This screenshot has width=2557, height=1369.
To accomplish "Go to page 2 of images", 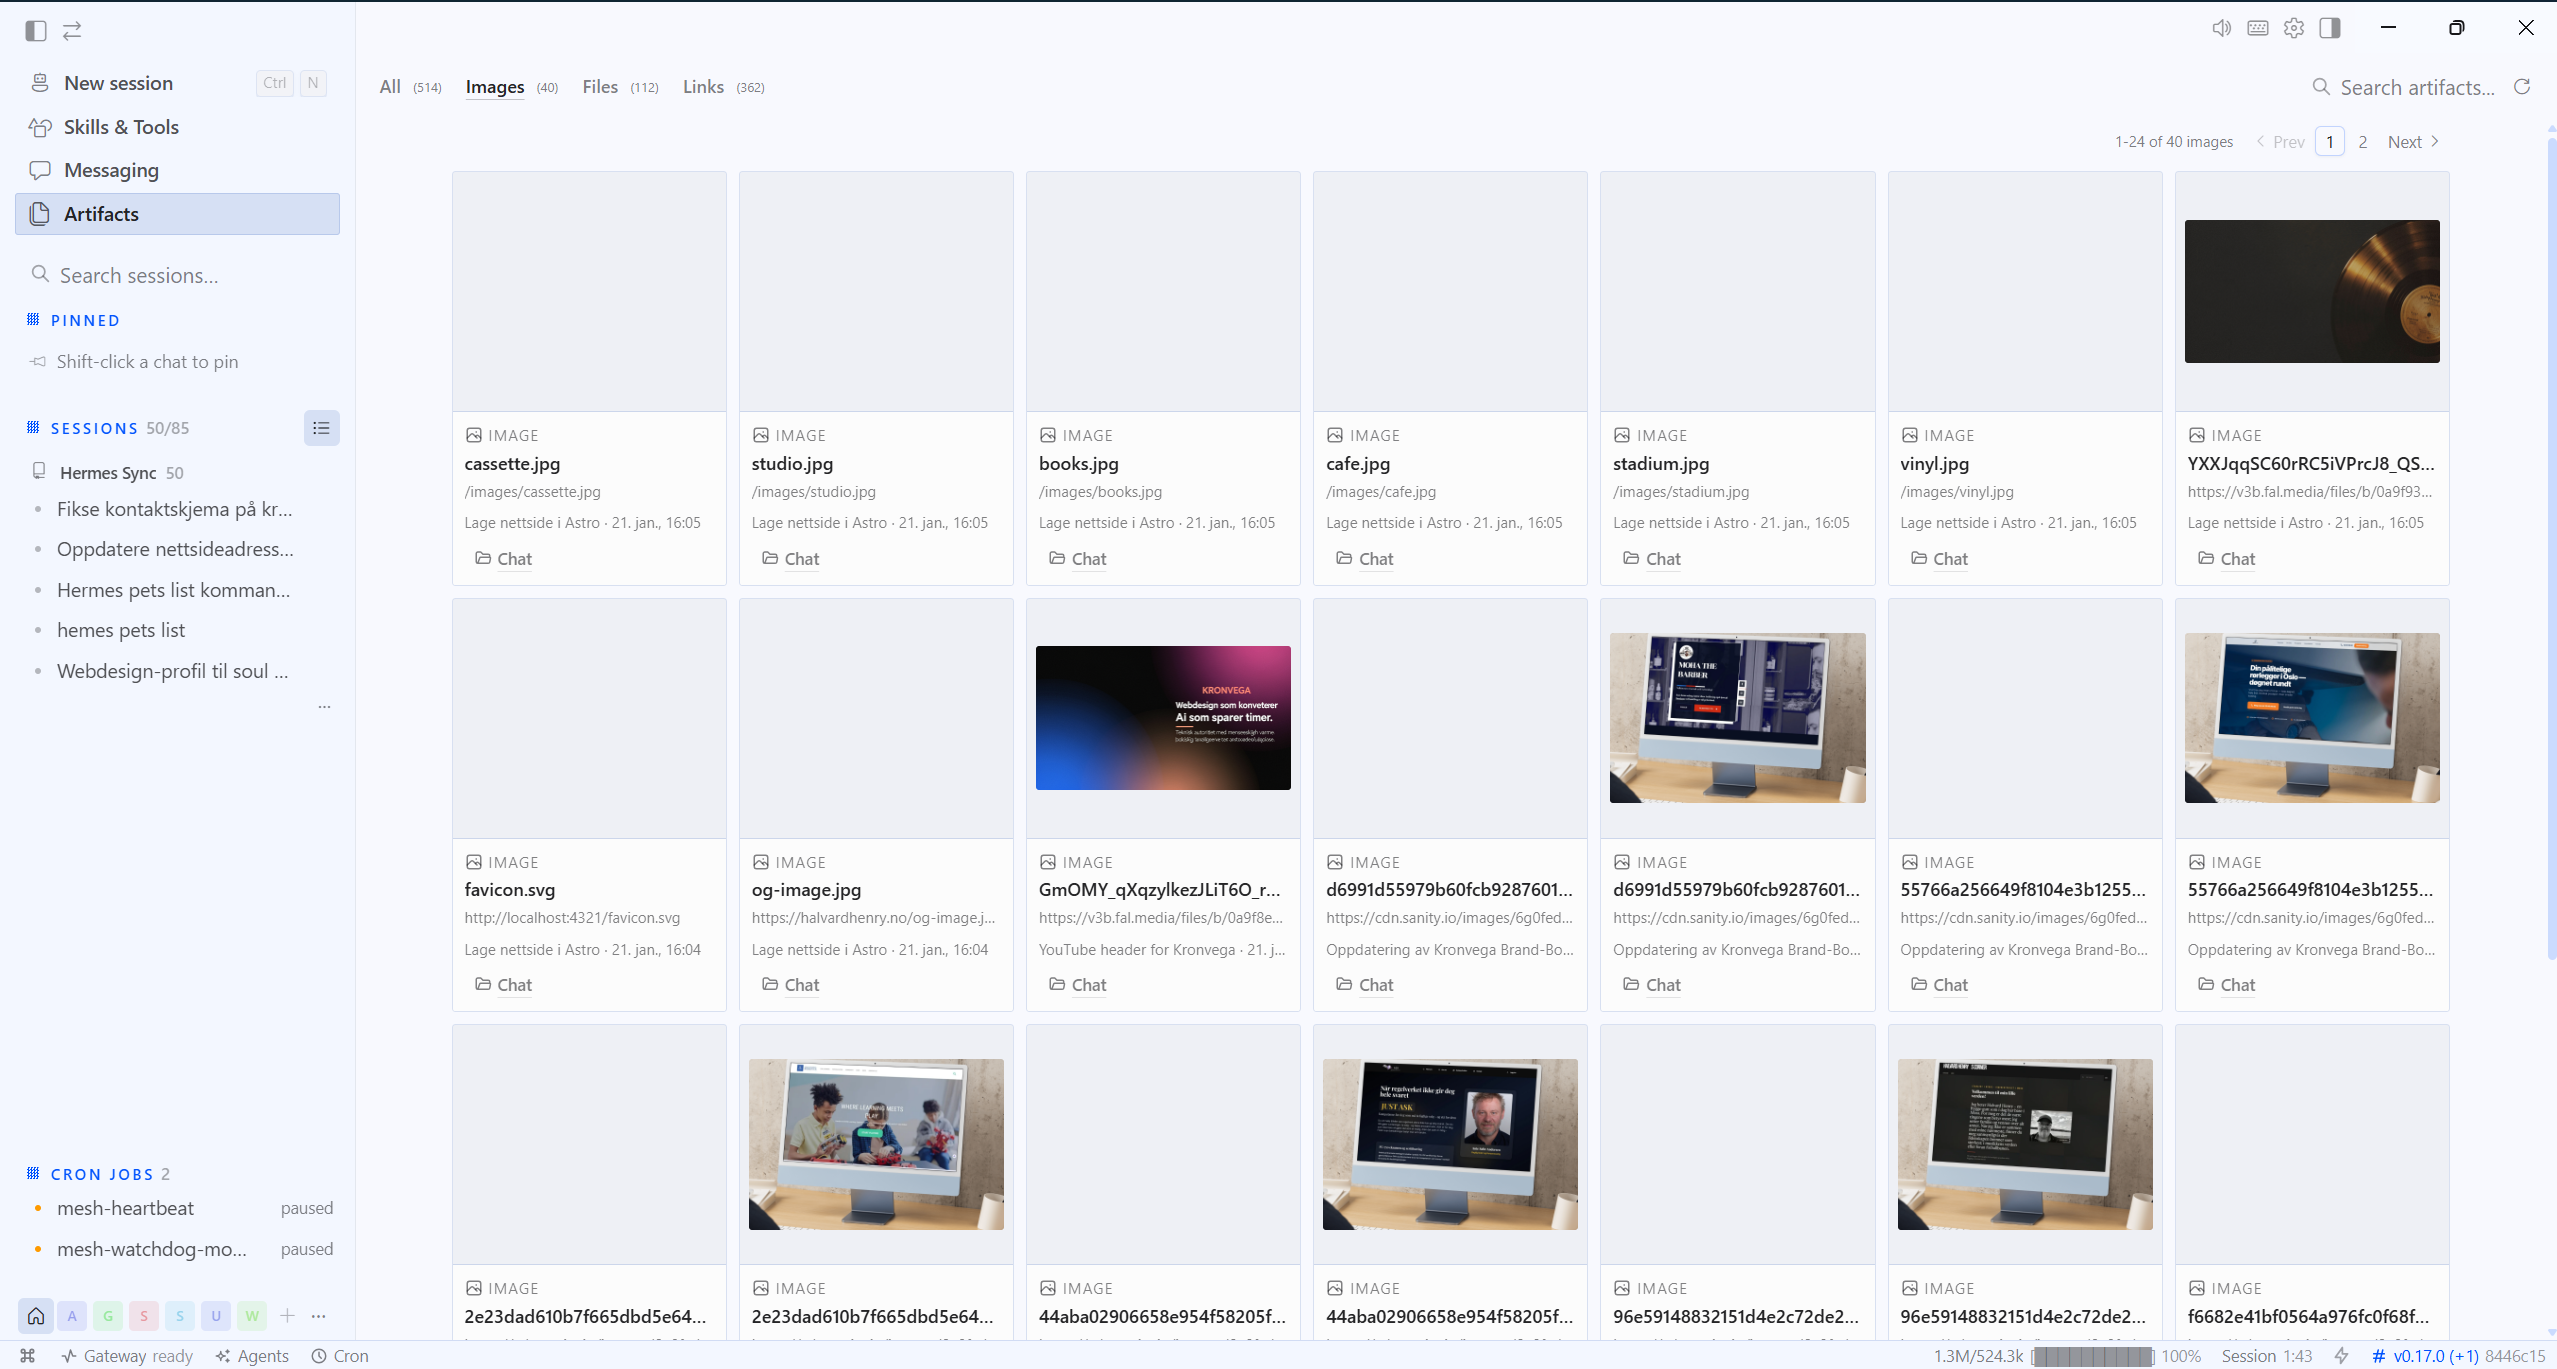I will [2362, 142].
